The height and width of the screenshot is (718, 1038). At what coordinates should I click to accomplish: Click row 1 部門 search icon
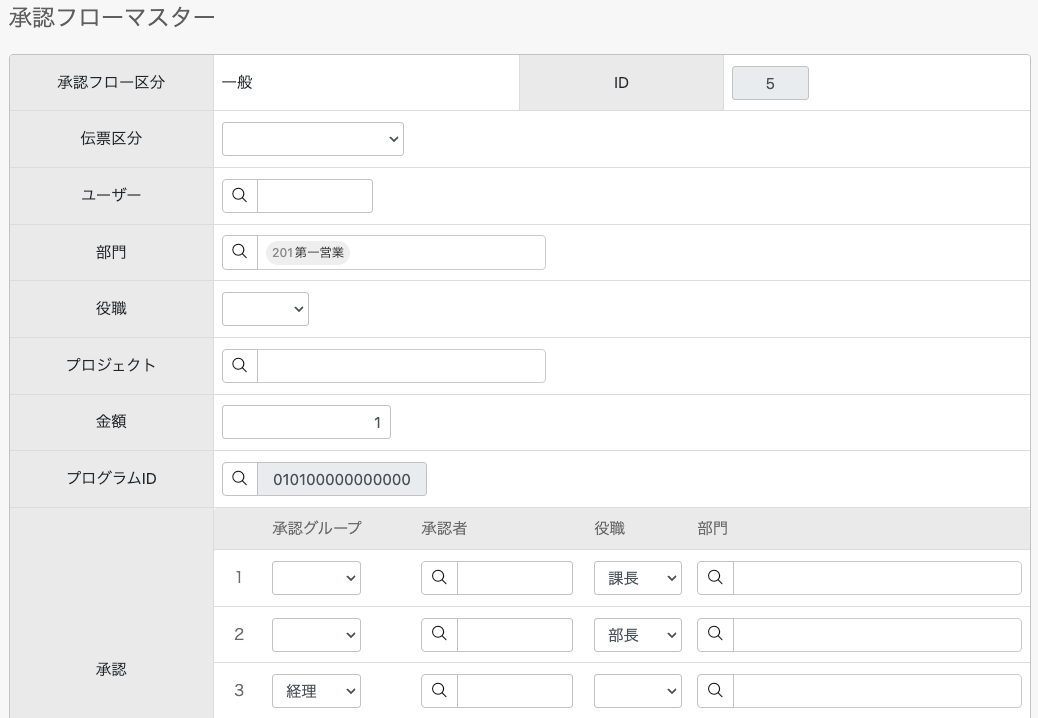coord(715,578)
